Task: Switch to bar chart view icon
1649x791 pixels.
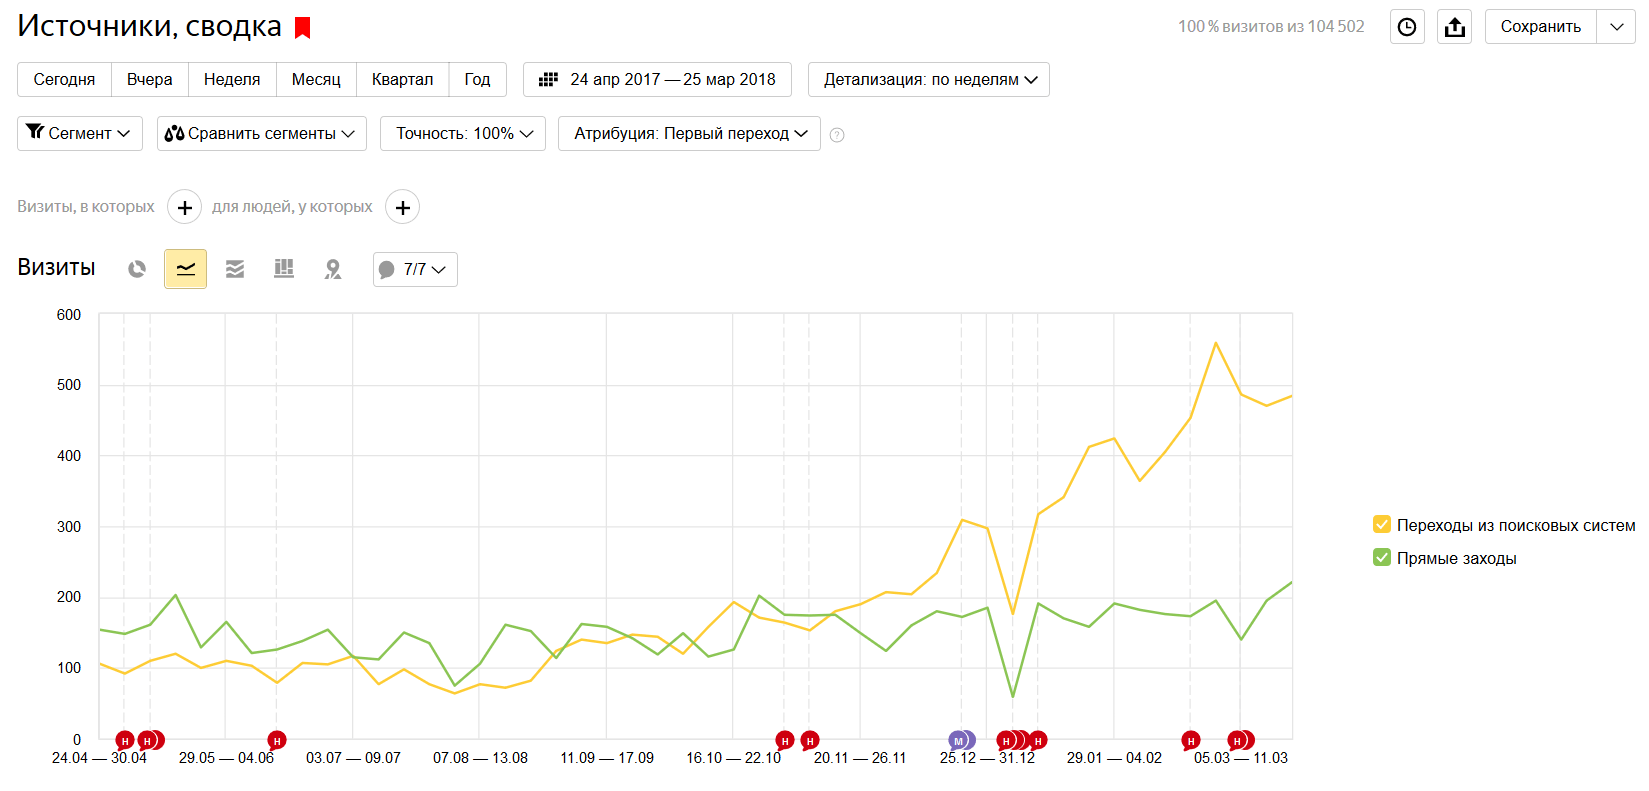Action: 284,269
